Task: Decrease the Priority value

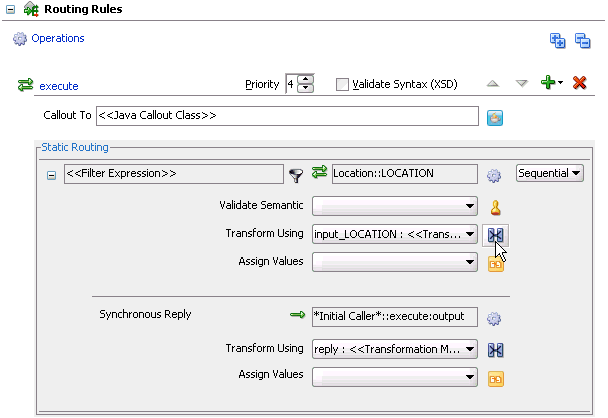Action: (306, 88)
